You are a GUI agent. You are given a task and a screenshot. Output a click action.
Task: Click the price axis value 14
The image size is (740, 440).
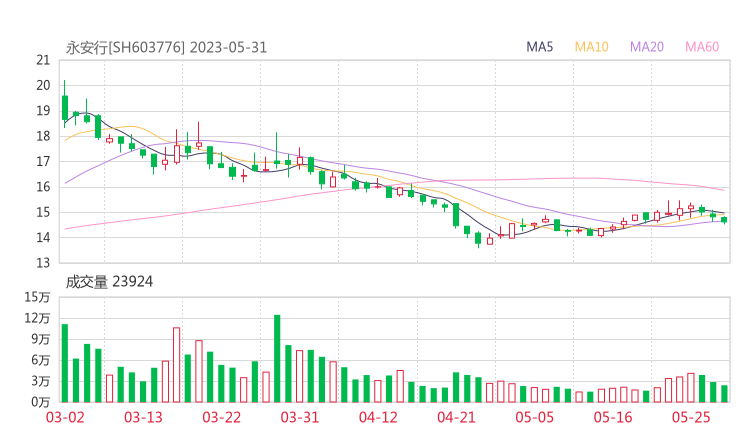43,237
